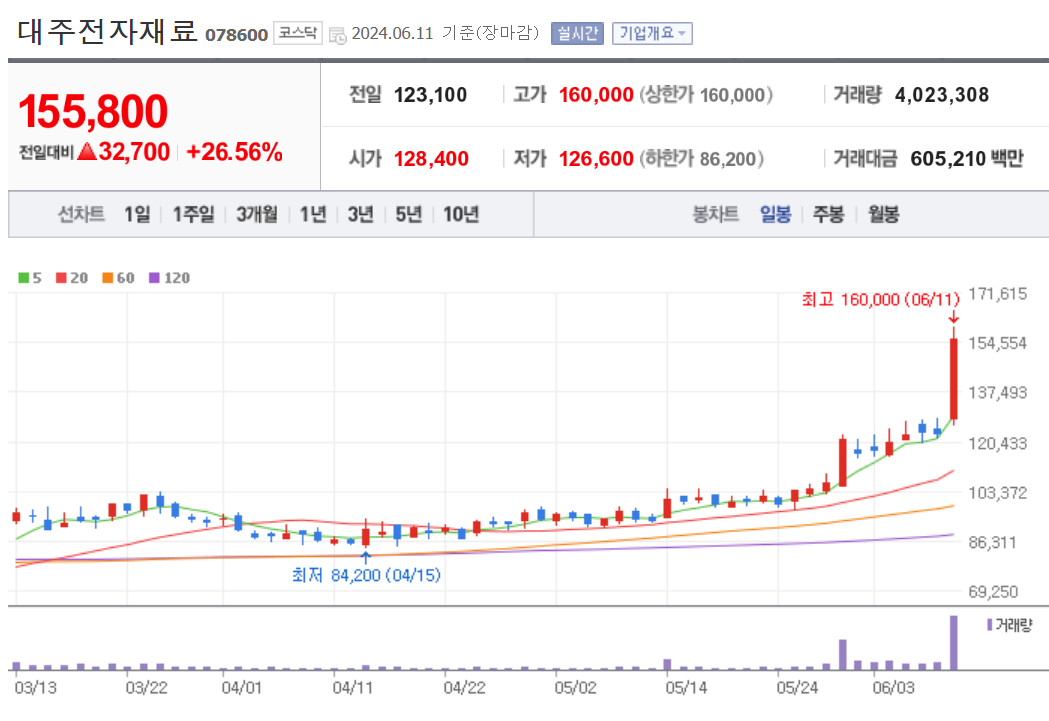1049x721 pixels.
Task: Click the current price 155,800
Action: pyautogui.click(x=93, y=111)
